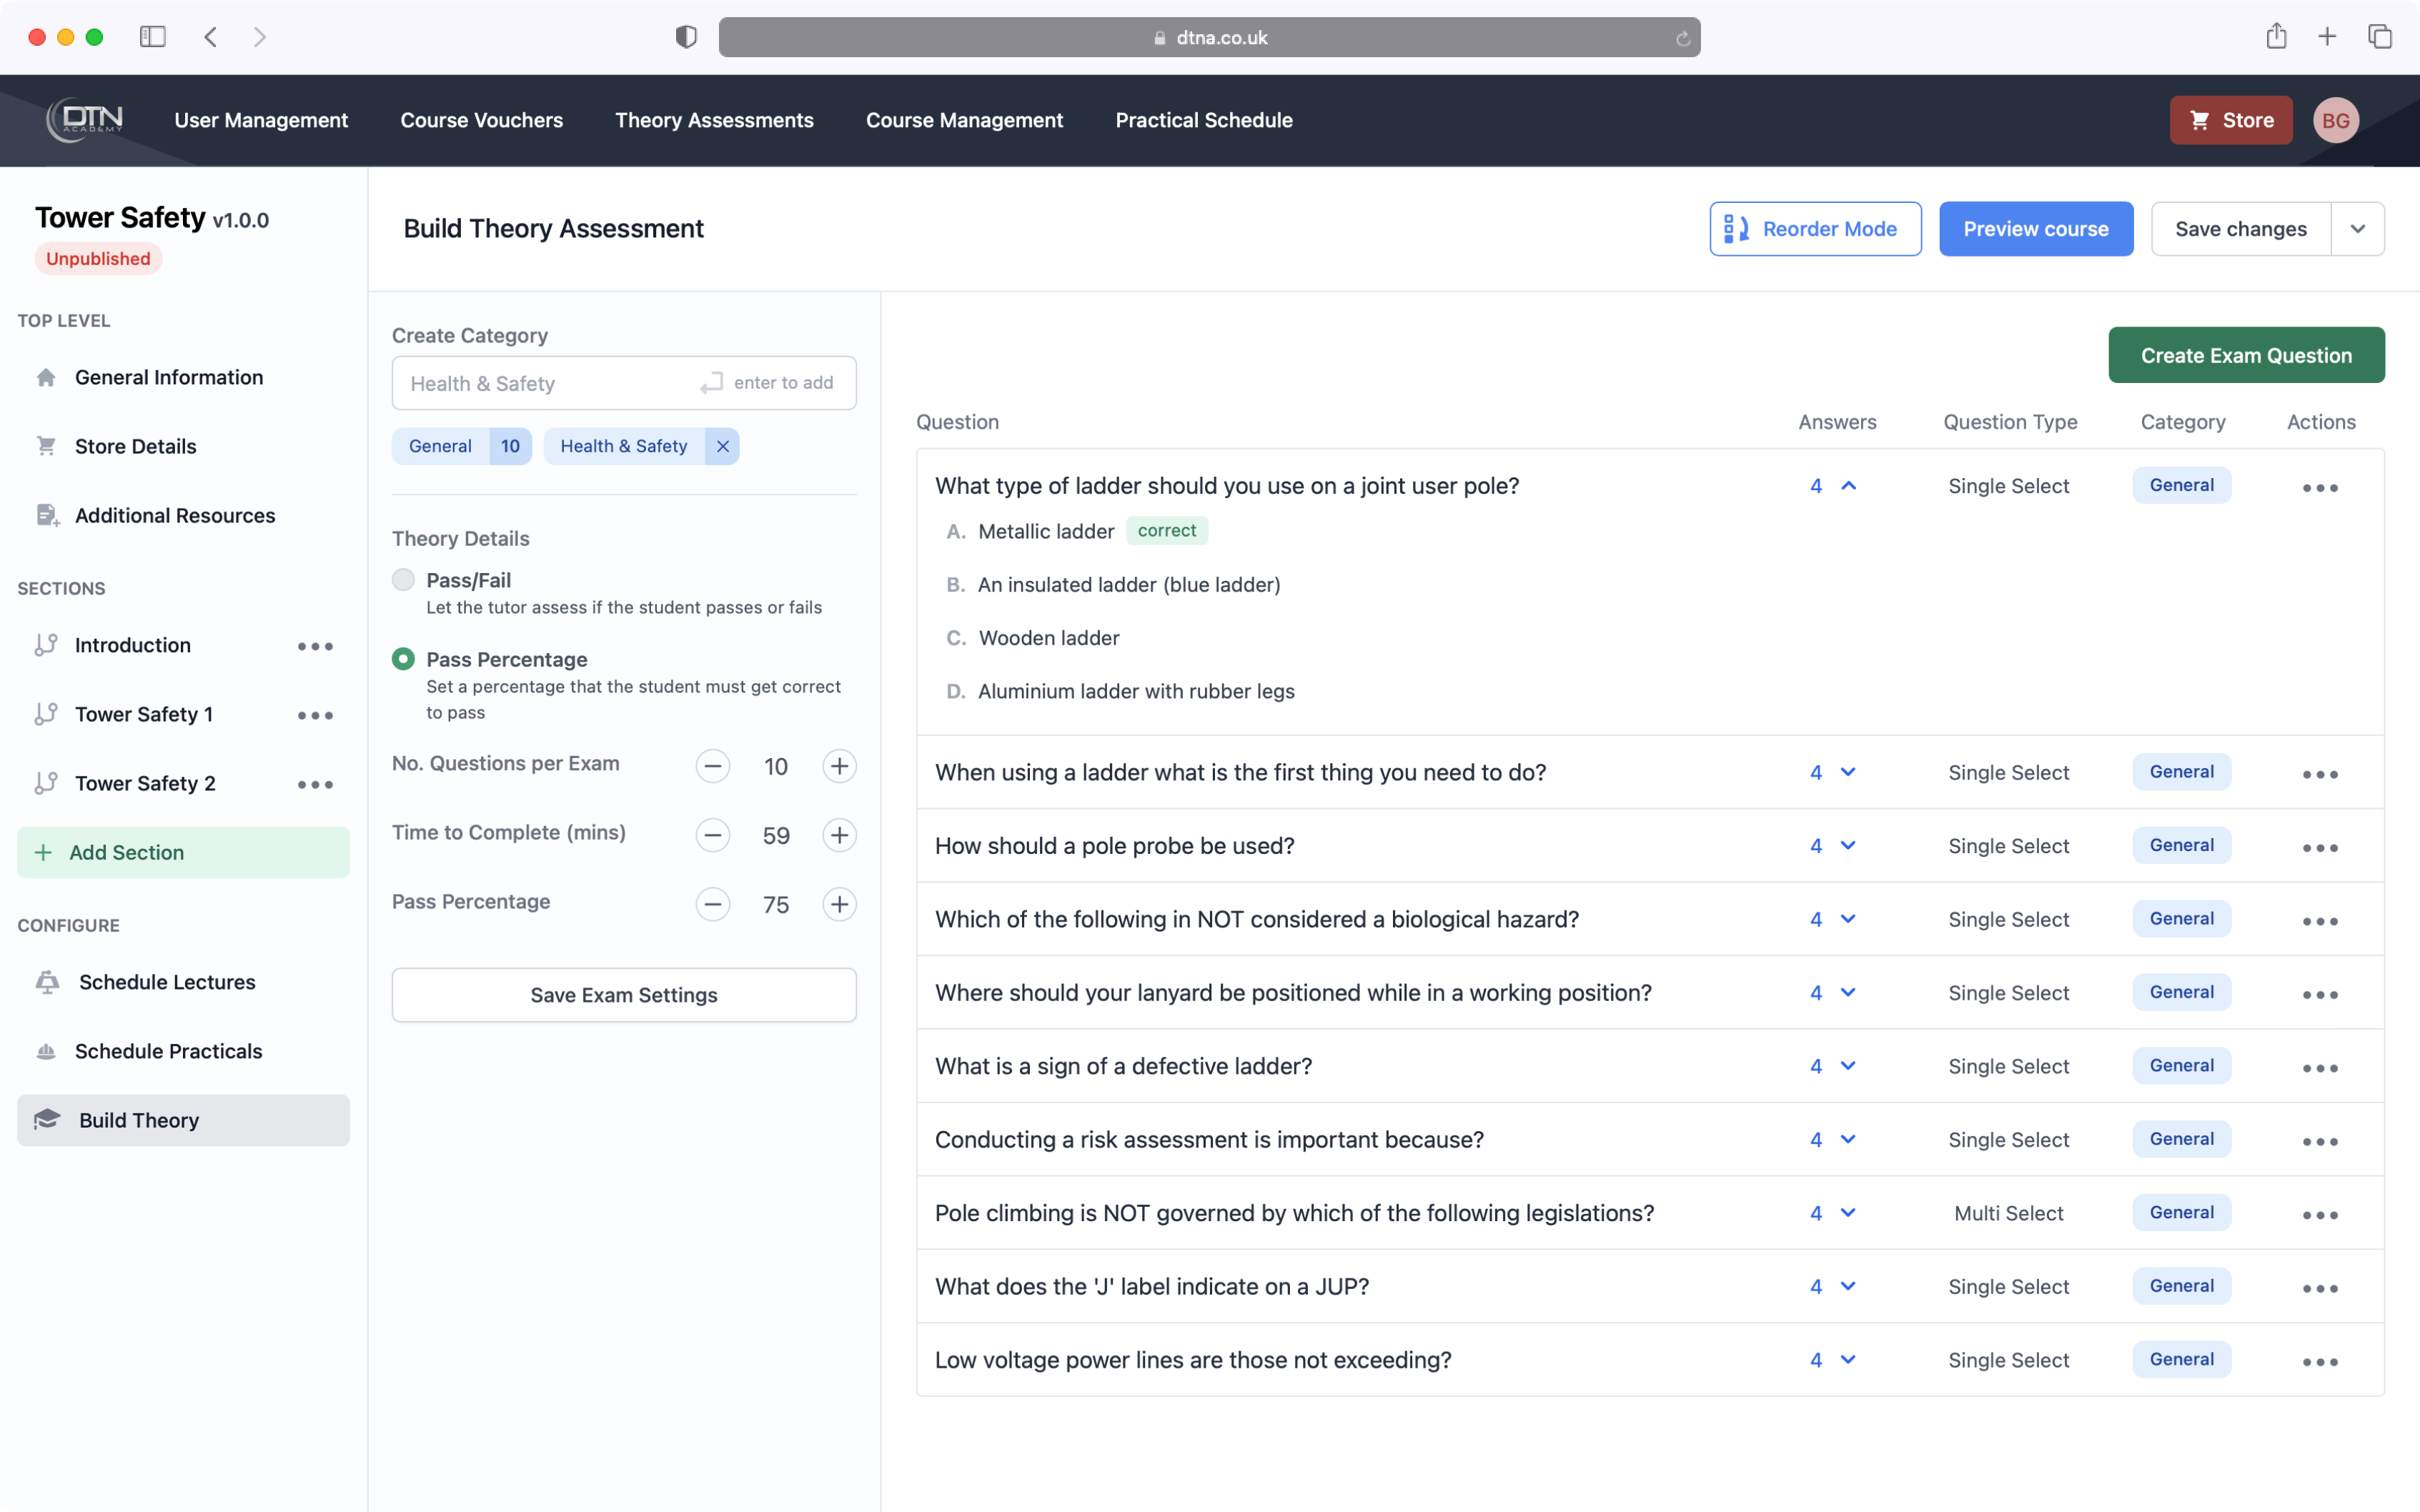2420x1512 pixels.
Task: Click the Create Exam Question button
Action: 2246,355
